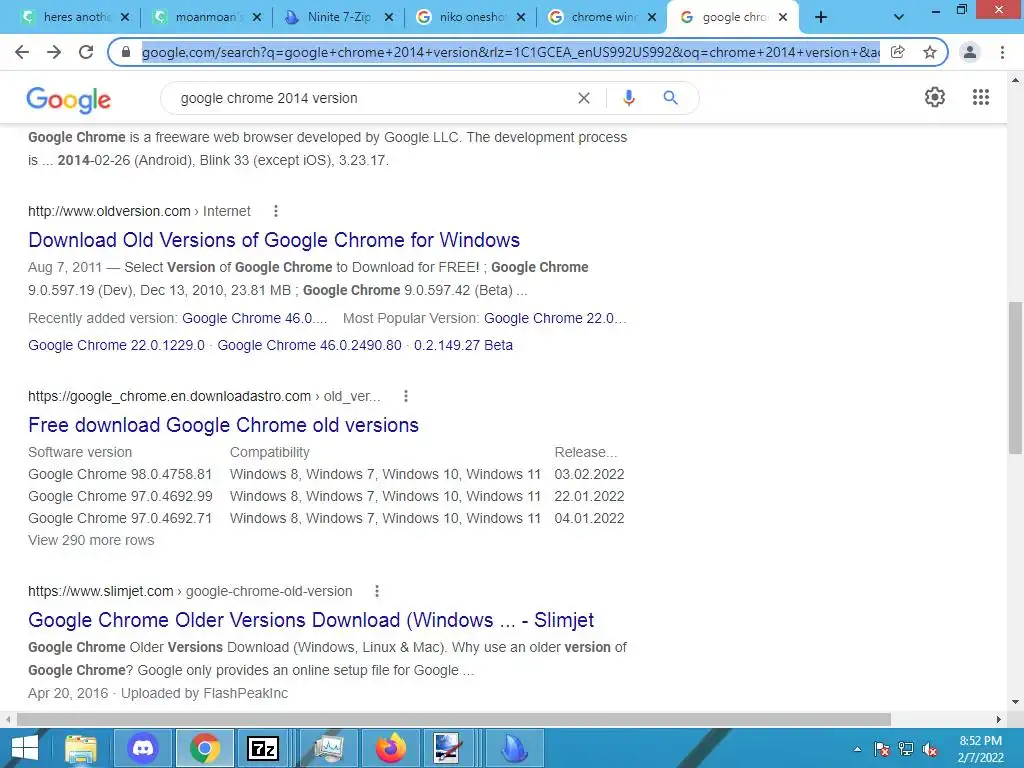Submit search with the magnifier icon
The width and height of the screenshot is (1024, 768).
point(670,98)
